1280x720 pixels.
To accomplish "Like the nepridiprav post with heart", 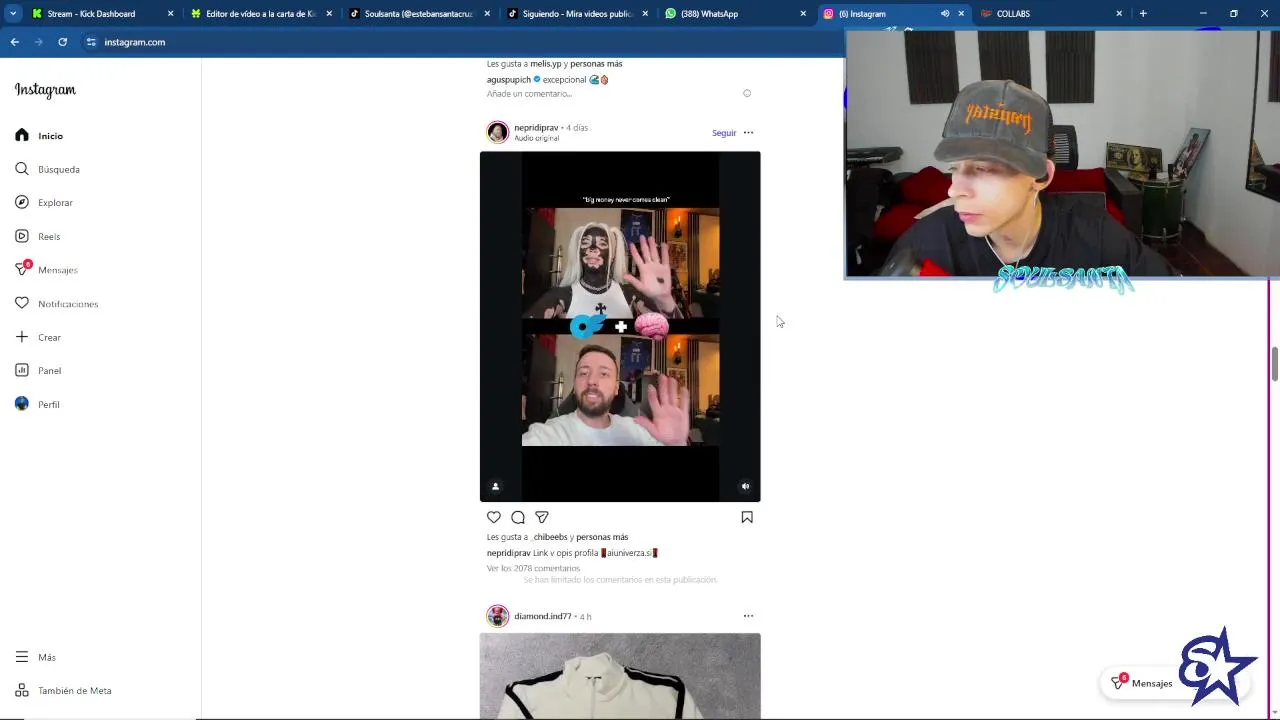I will tap(494, 517).
